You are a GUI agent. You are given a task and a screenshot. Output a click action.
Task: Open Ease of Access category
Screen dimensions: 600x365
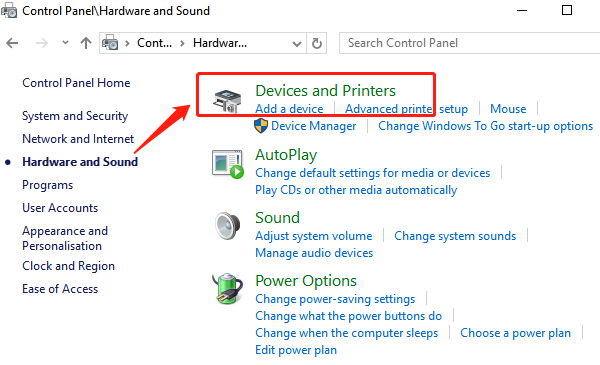click(x=60, y=289)
